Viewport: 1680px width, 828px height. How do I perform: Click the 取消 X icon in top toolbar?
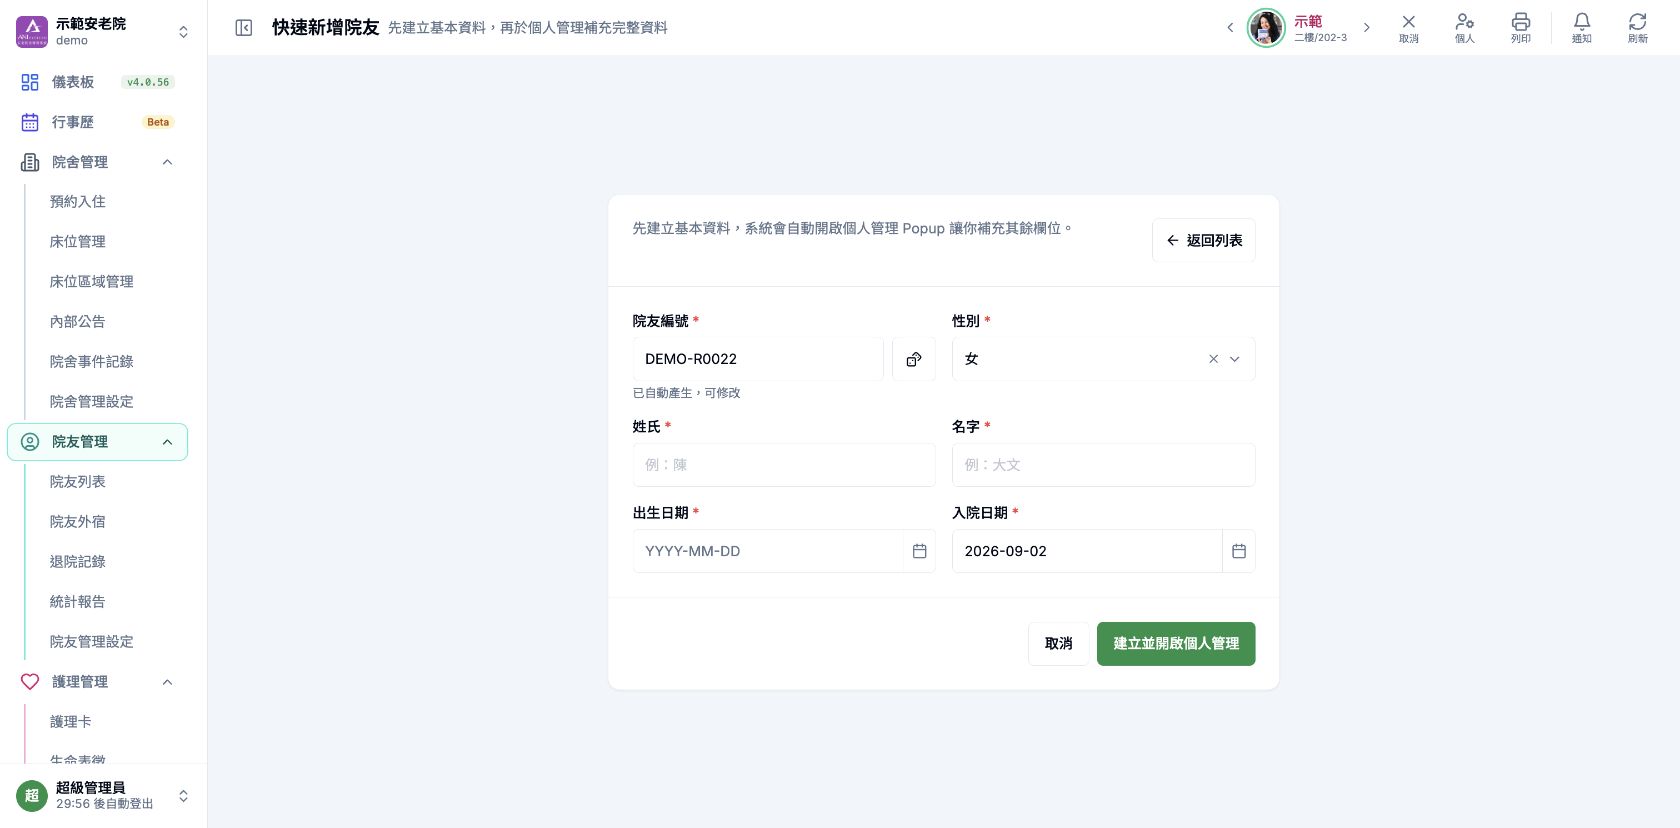click(x=1408, y=28)
